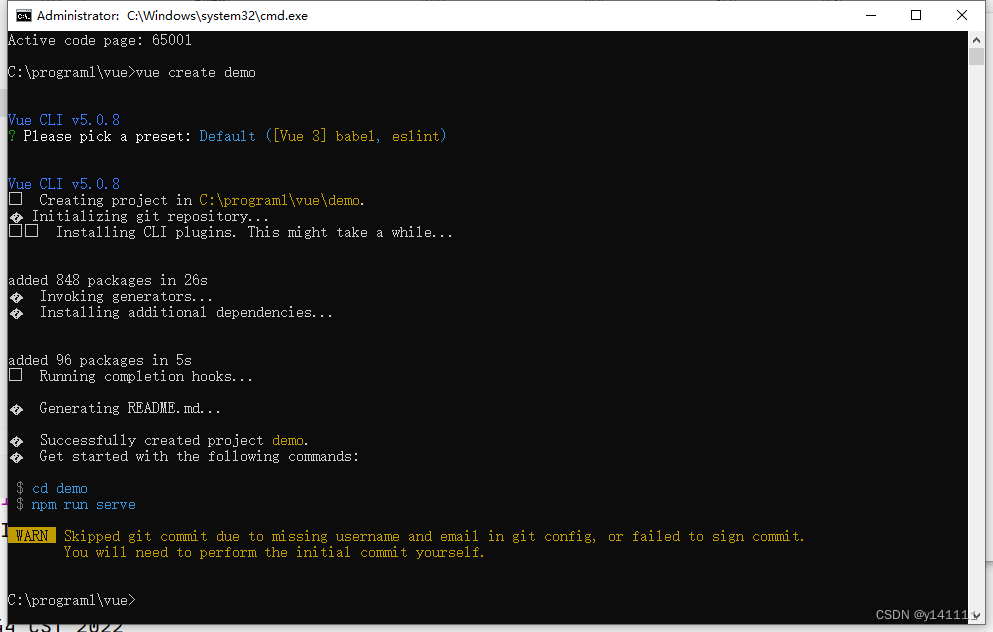
Task: Click the 'Default' preset selection text
Action: (227, 136)
